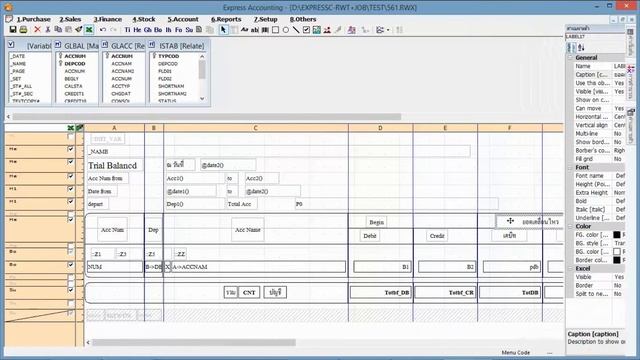Click the BG. color white swatch
The height and width of the screenshot is (360, 640).
point(617,252)
